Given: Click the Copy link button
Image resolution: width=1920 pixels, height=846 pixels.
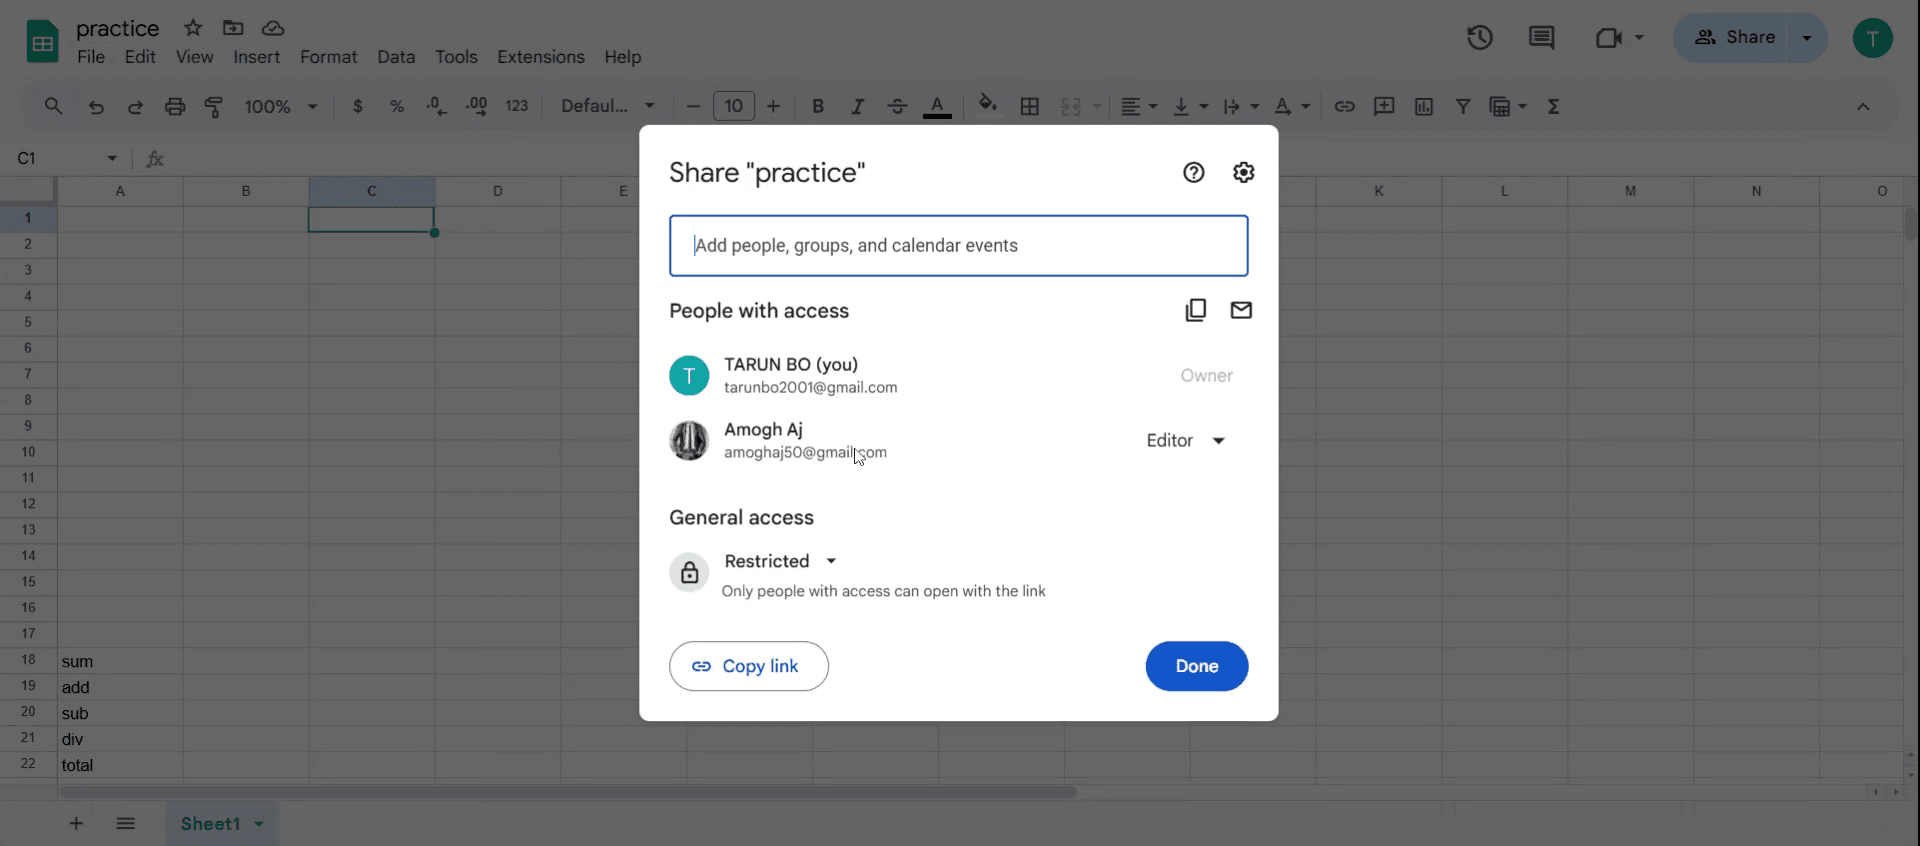Looking at the screenshot, I should (749, 666).
